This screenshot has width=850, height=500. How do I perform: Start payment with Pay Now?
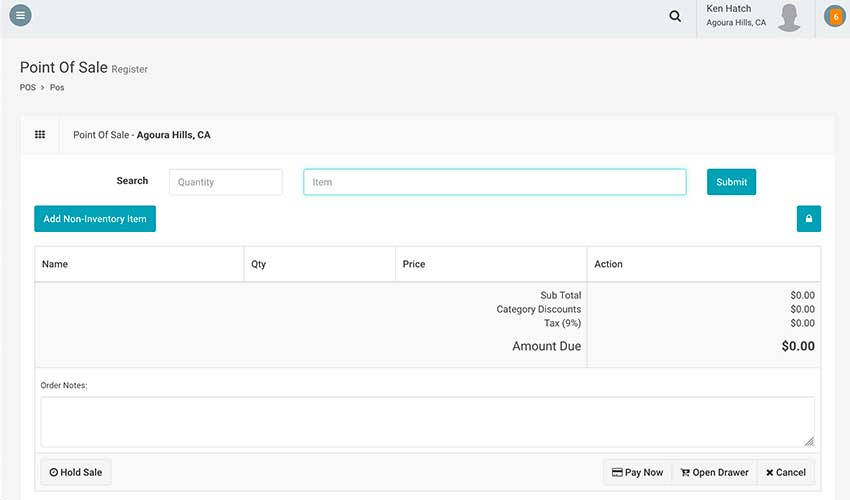(637, 473)
